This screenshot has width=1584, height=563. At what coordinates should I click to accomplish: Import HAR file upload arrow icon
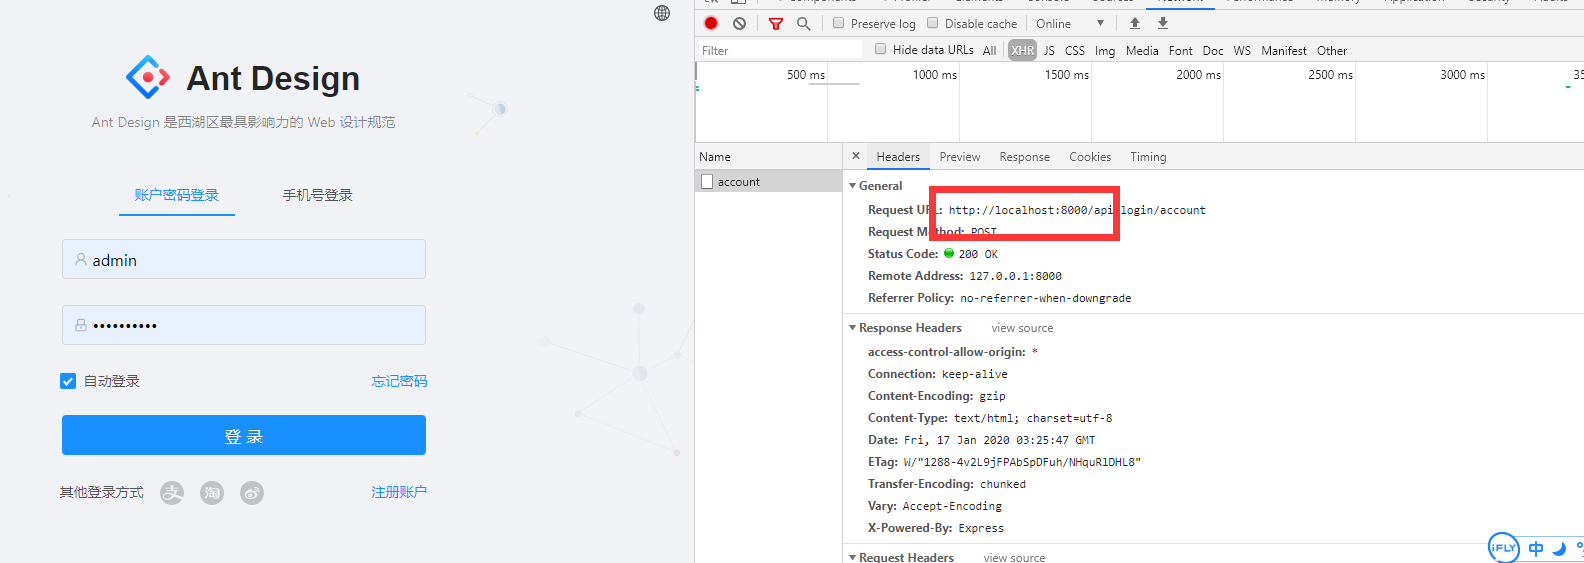[x=1135, y=23]
